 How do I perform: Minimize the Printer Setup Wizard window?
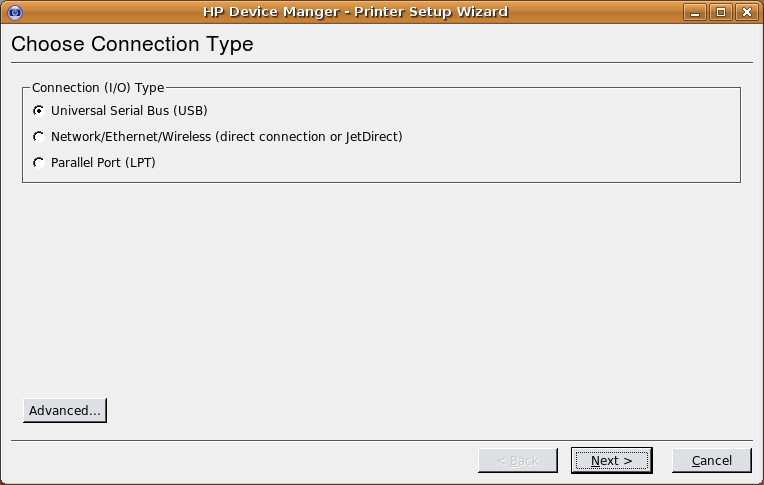pyautogui.click(x=695, y=12)
